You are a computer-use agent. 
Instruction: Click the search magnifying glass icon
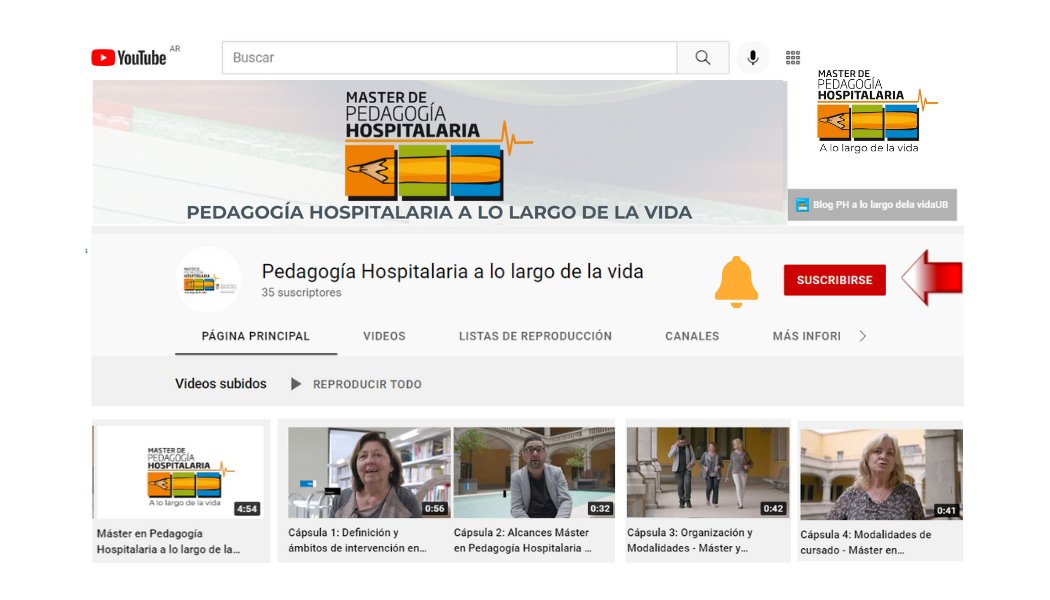703,57
